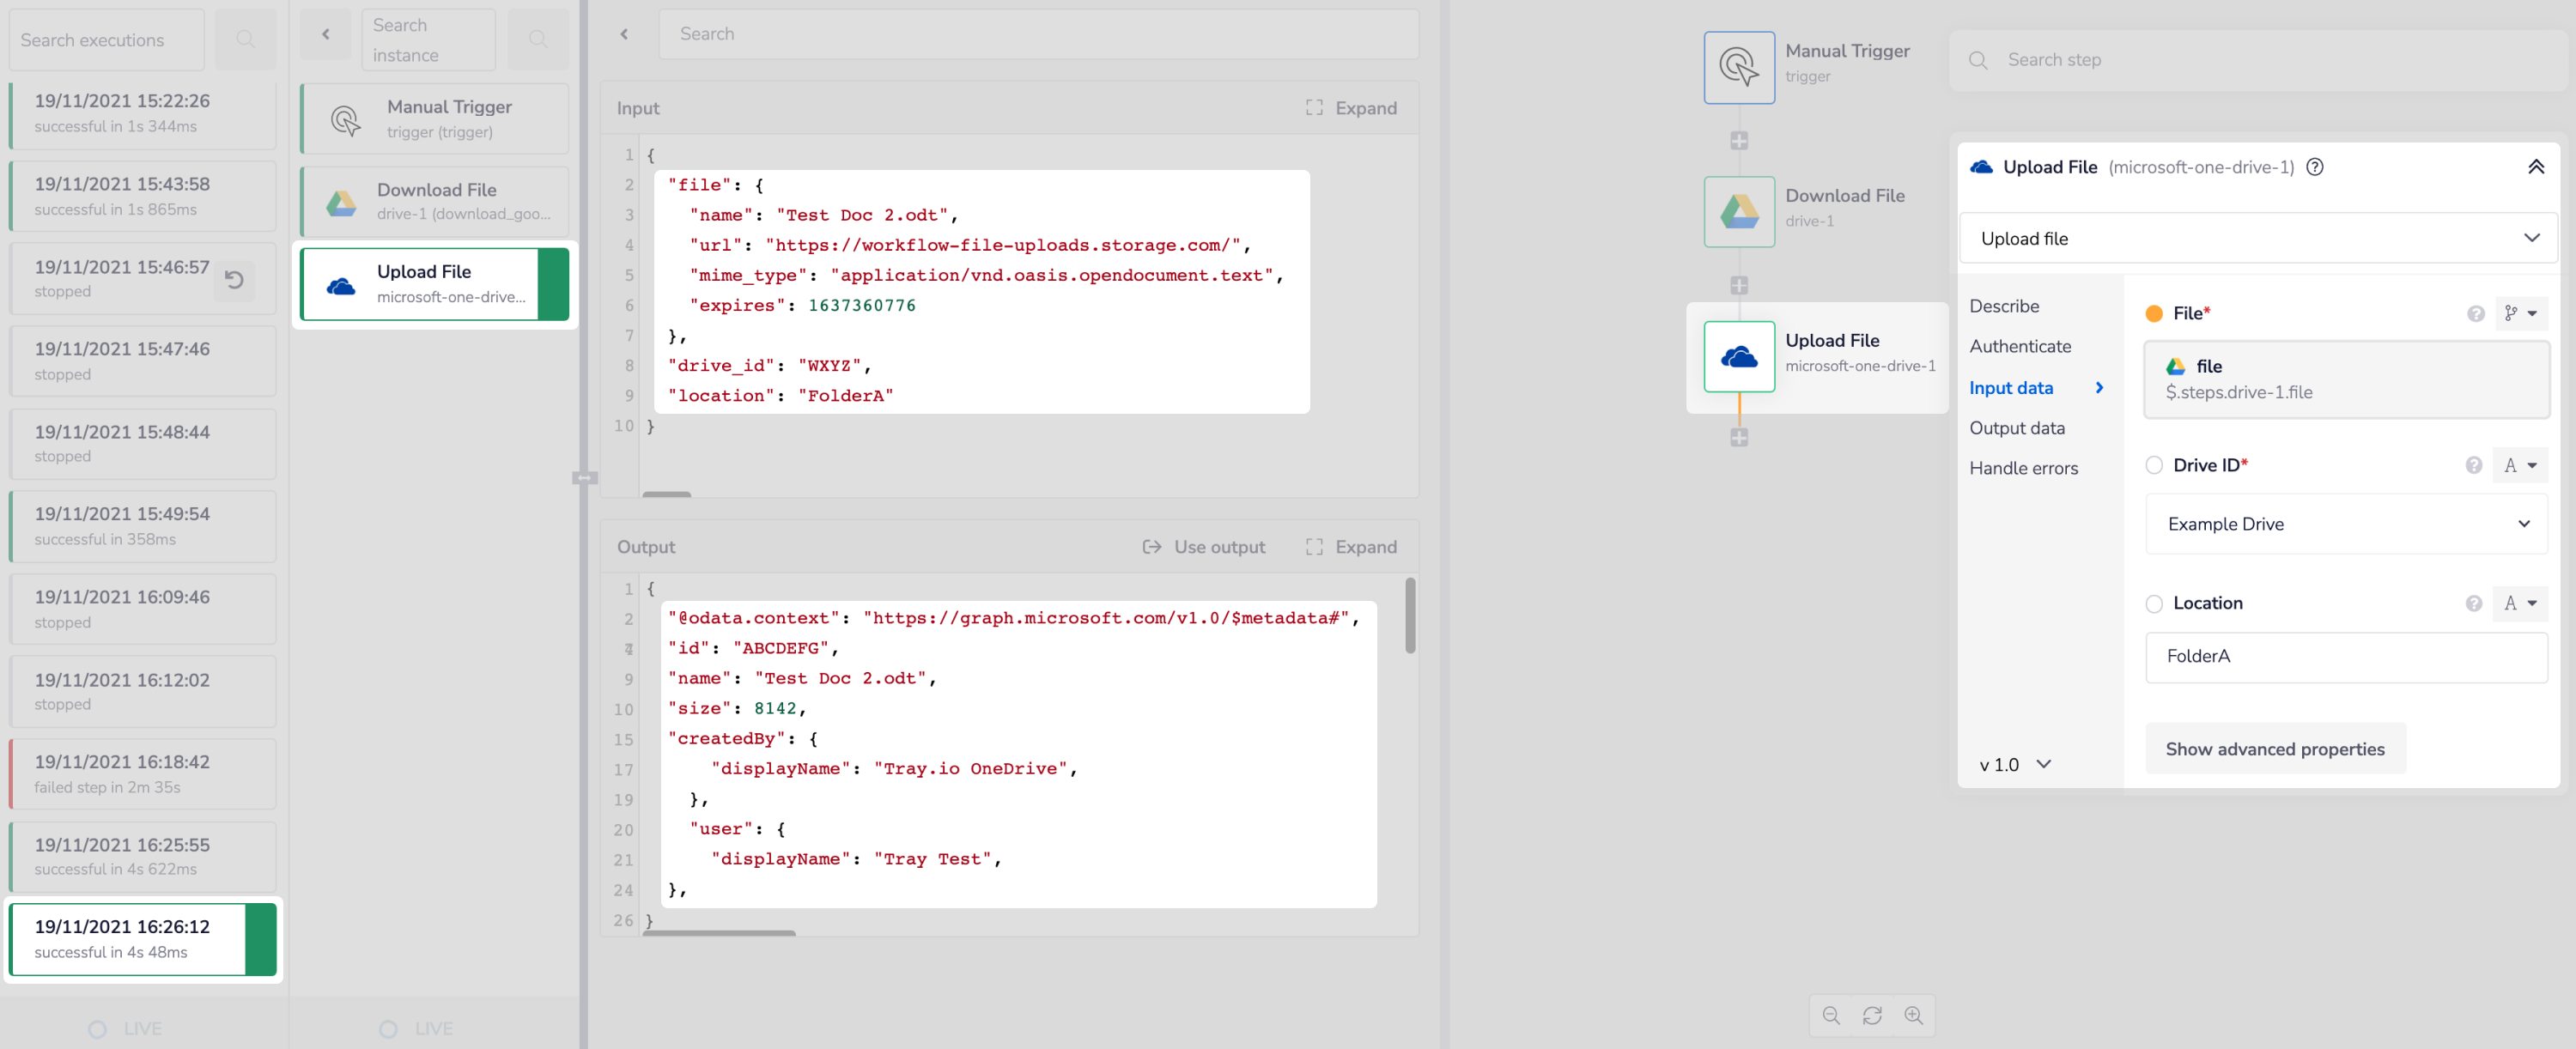The height and width of the screenshot is (1049, 2576).
Task: Click the Location FolderA input field
Action: [x=2345, y=656]
